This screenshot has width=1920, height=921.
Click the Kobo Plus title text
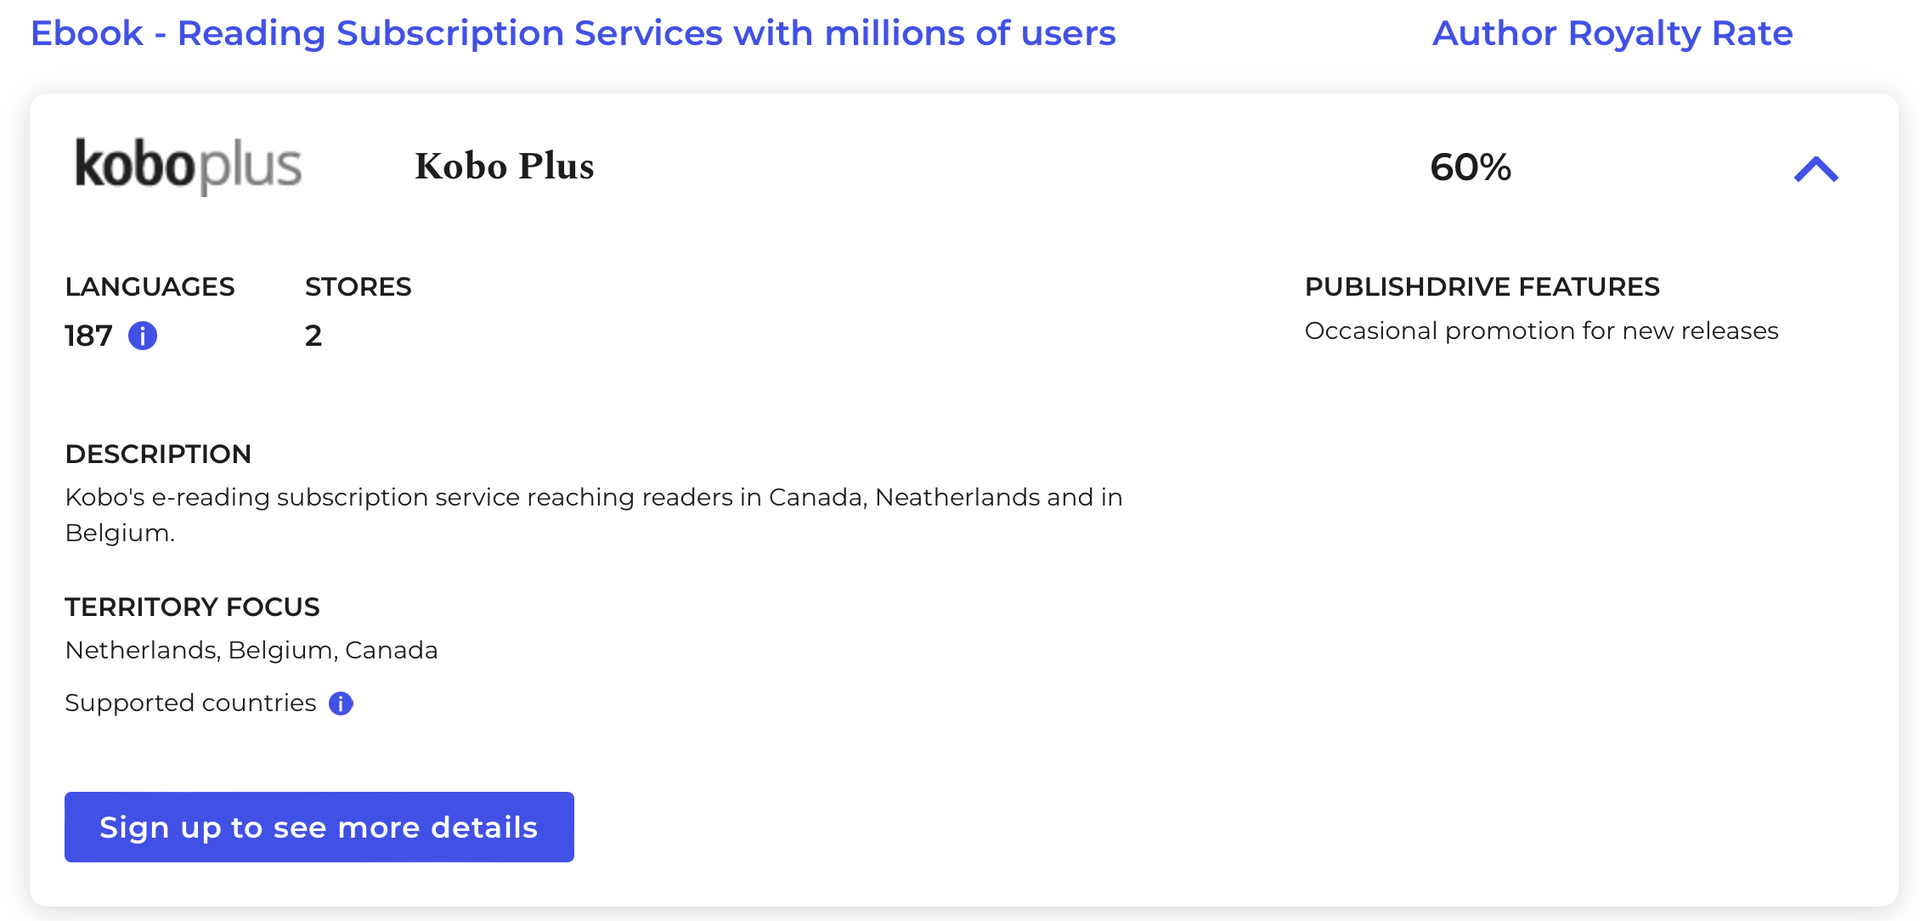point(504,166)
